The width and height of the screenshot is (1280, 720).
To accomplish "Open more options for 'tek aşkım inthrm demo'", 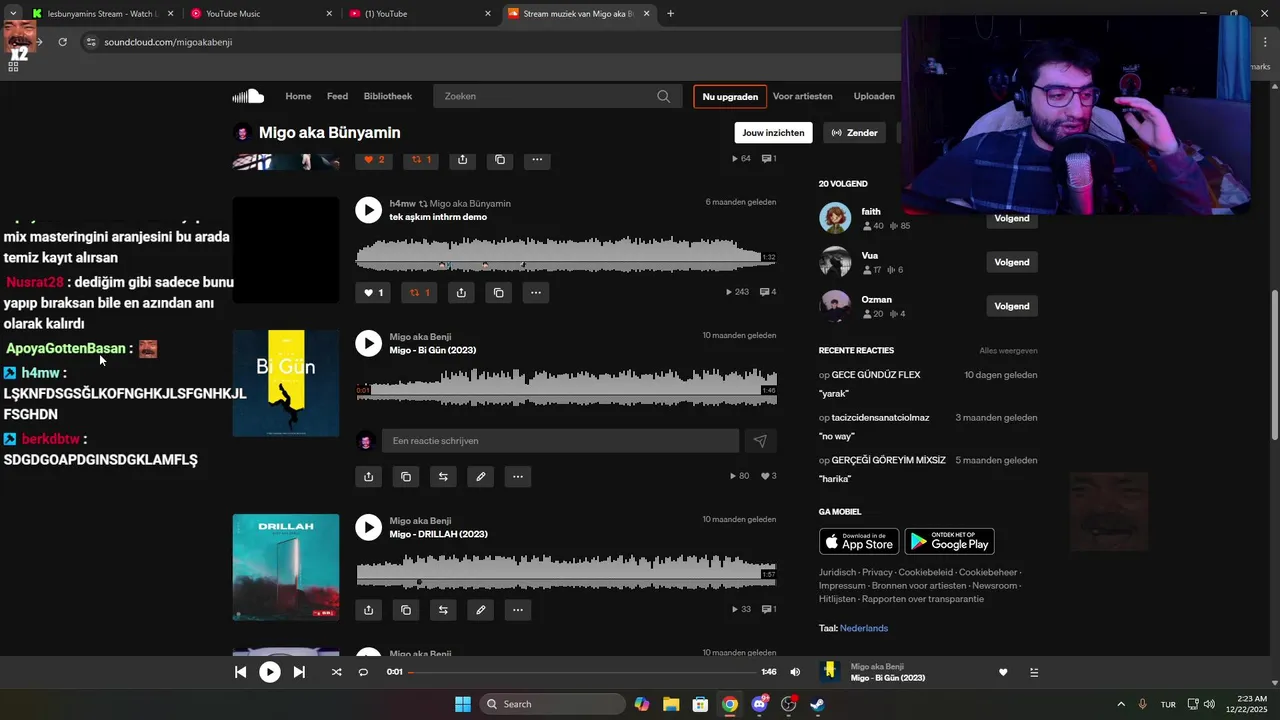I will click(x=536, y=293).
